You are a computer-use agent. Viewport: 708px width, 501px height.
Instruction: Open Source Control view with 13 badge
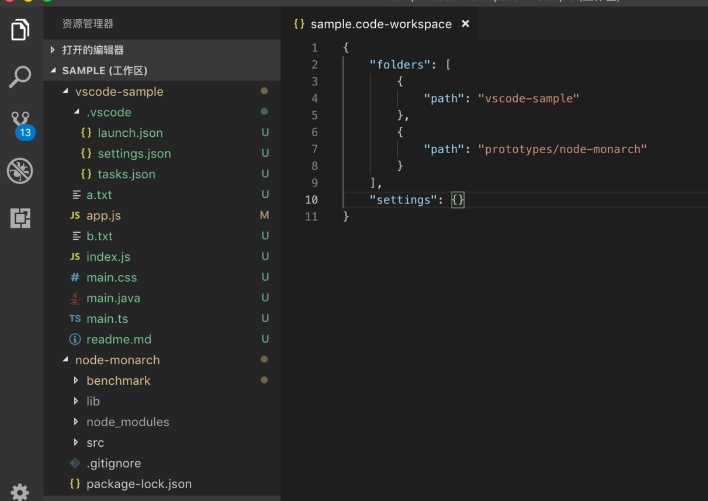(22, 125)
